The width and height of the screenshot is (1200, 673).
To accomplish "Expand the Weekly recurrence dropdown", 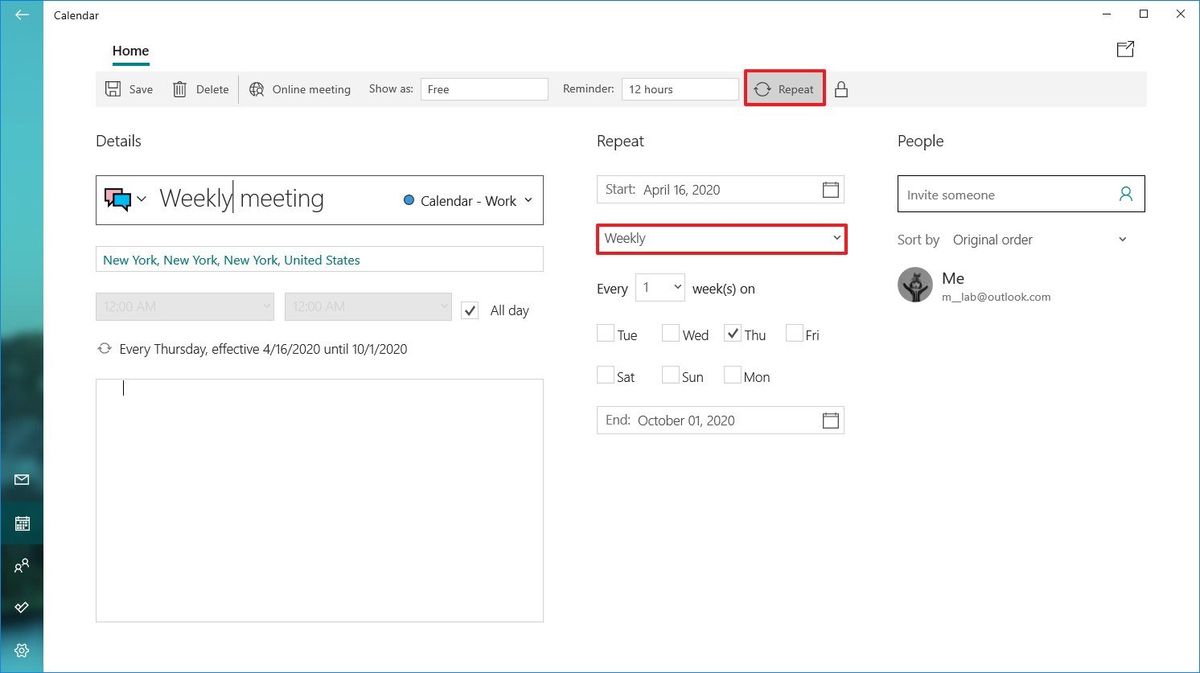I will point(721,239).
